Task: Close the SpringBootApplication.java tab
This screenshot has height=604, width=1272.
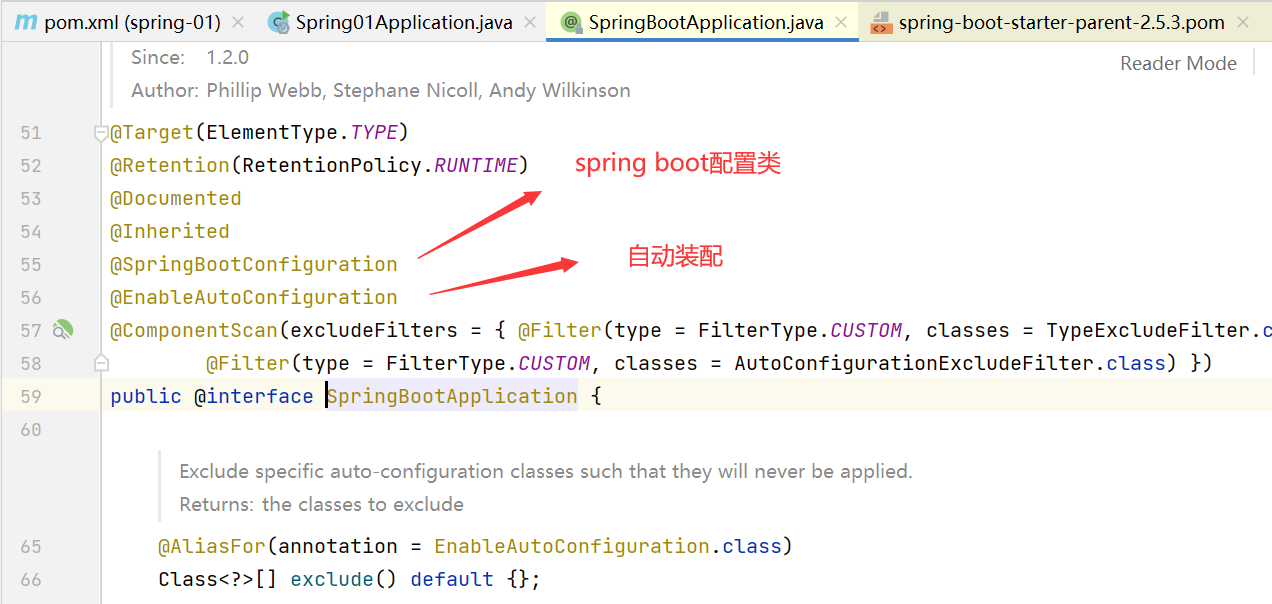Action: [841, 22]
